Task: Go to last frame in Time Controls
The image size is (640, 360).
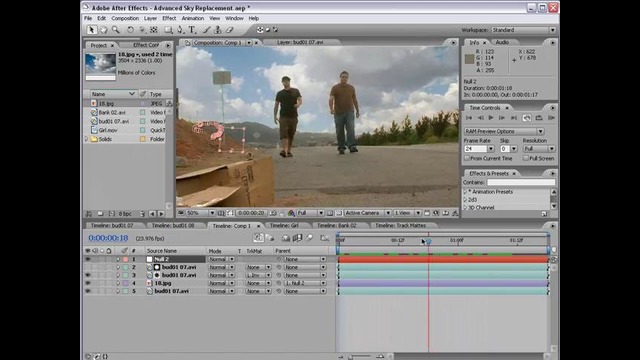Action: [514, 118]
